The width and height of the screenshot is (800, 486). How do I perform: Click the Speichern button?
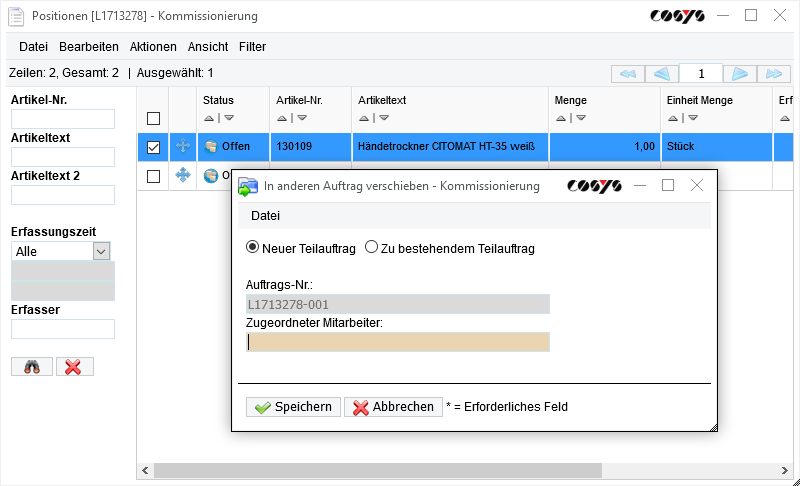[x=293, y=407]
